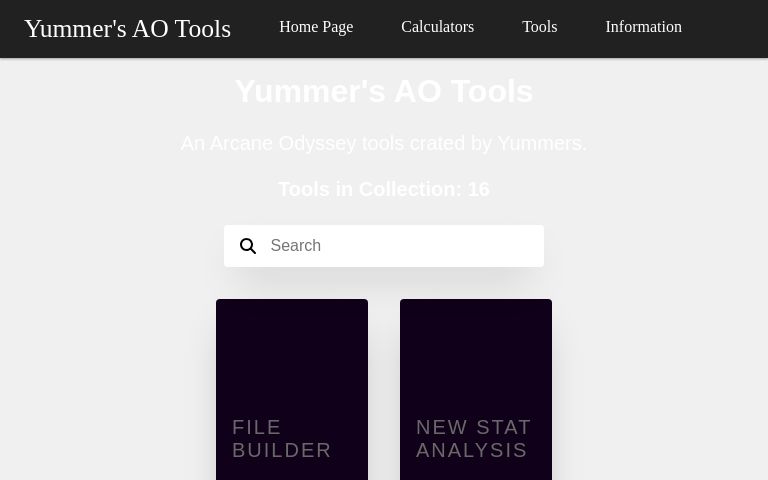
Task: Click the word ANALYSIS on second card
Action: pos(472,450)
